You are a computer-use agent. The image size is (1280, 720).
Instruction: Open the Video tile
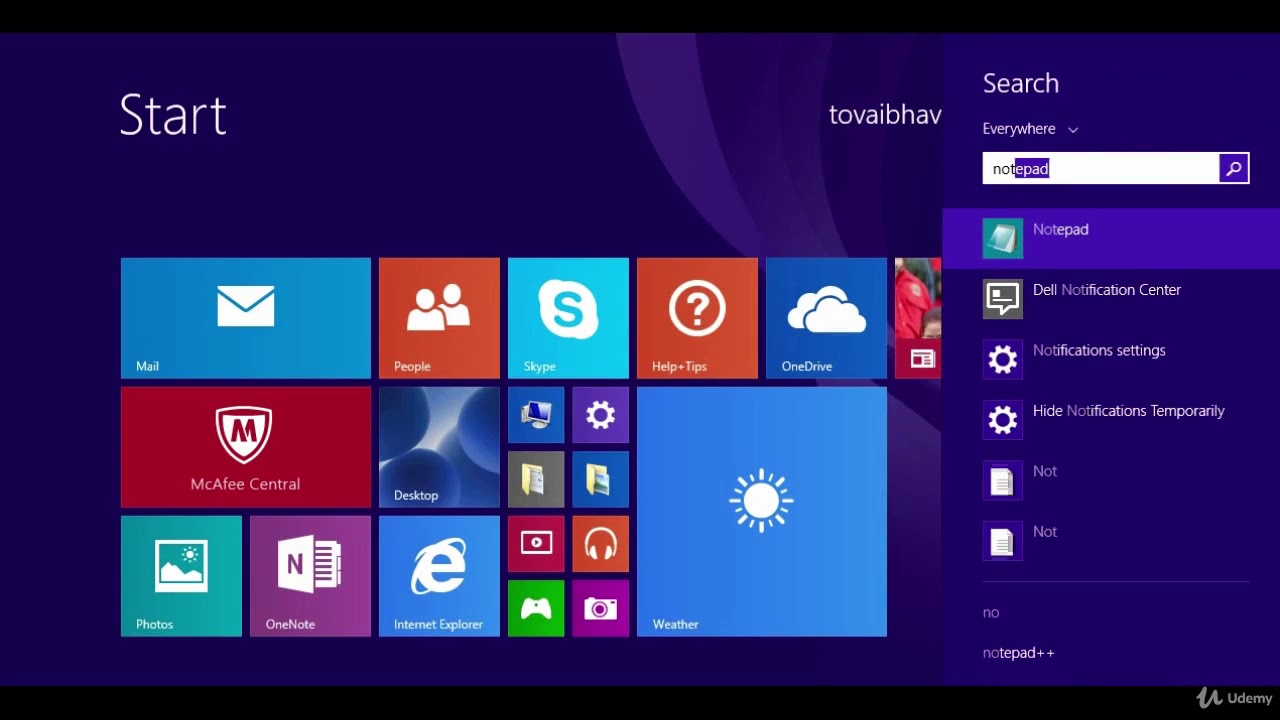(x=536, y=544)
